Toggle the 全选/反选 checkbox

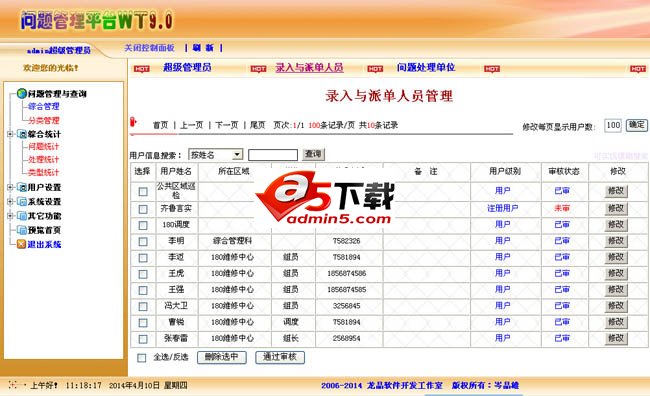tap(142, 358)
